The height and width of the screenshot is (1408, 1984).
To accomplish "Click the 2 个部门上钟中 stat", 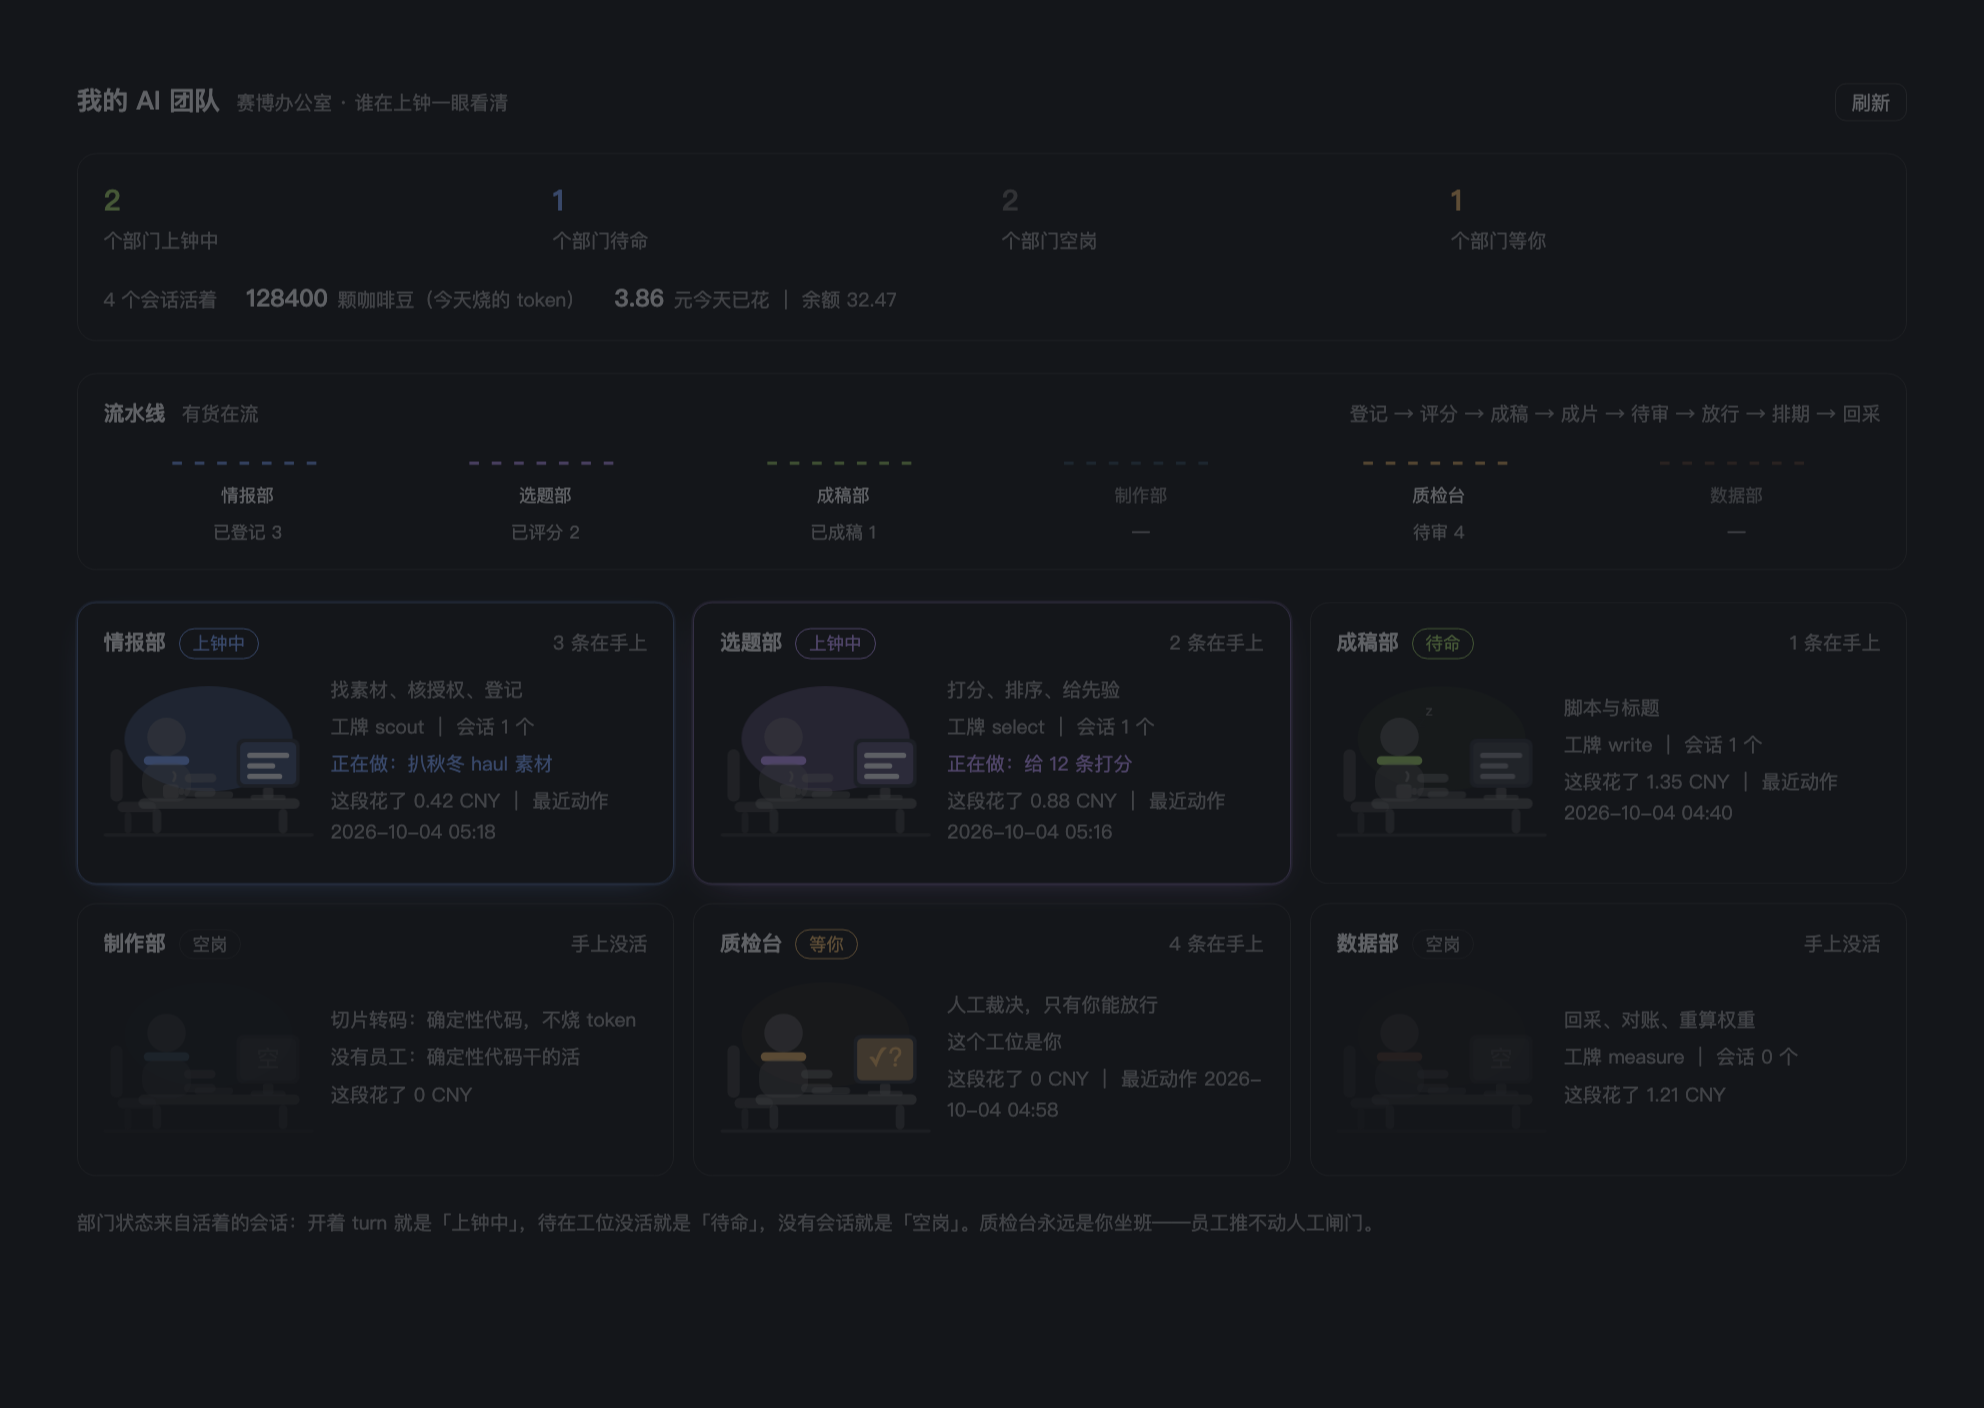I will click(x=161, y=218).
